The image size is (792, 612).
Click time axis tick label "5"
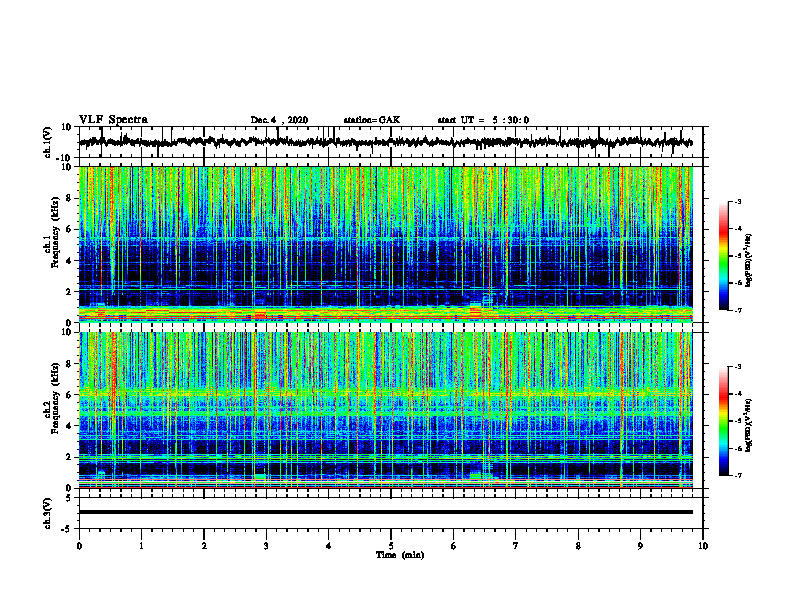point(391,546)
